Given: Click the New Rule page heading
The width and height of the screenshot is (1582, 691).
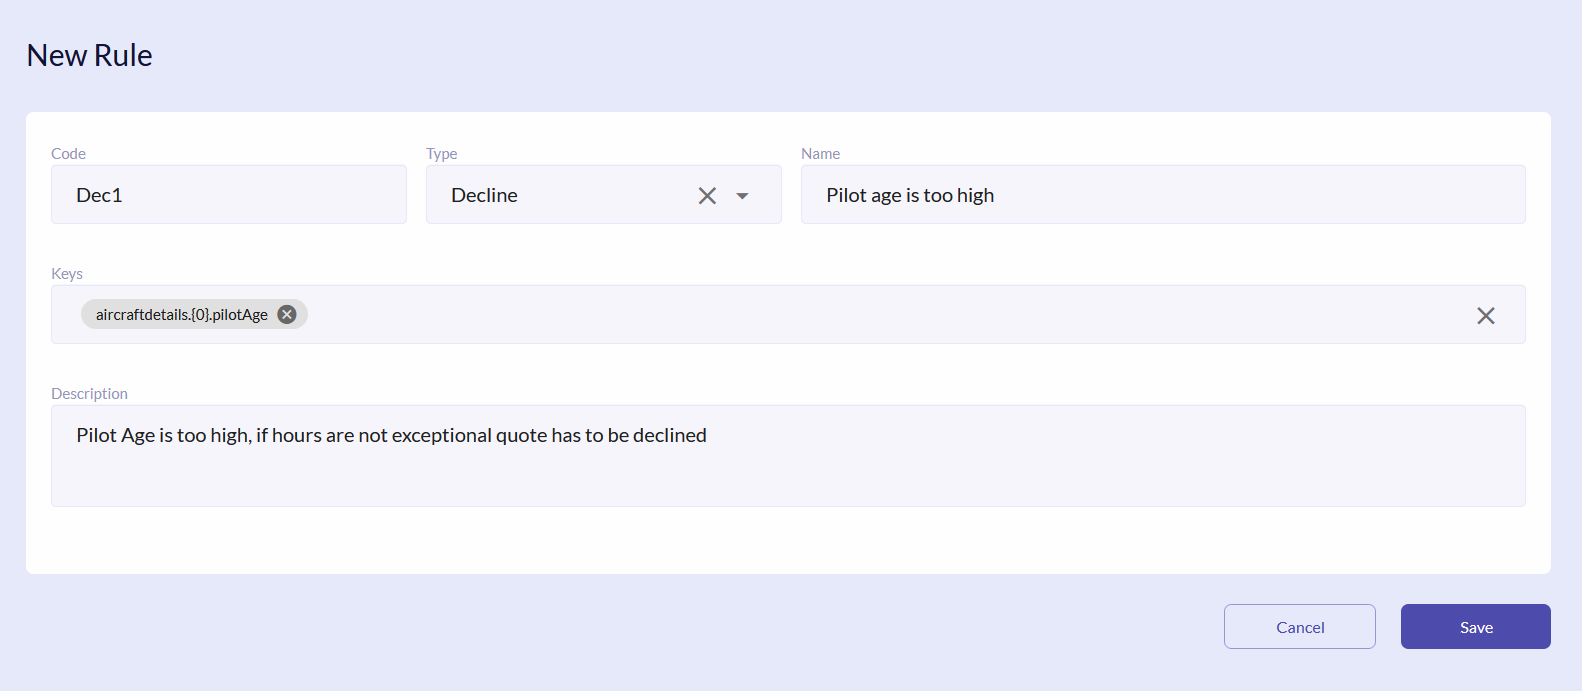Looking at the screenshot, I should tap(89, 55).
